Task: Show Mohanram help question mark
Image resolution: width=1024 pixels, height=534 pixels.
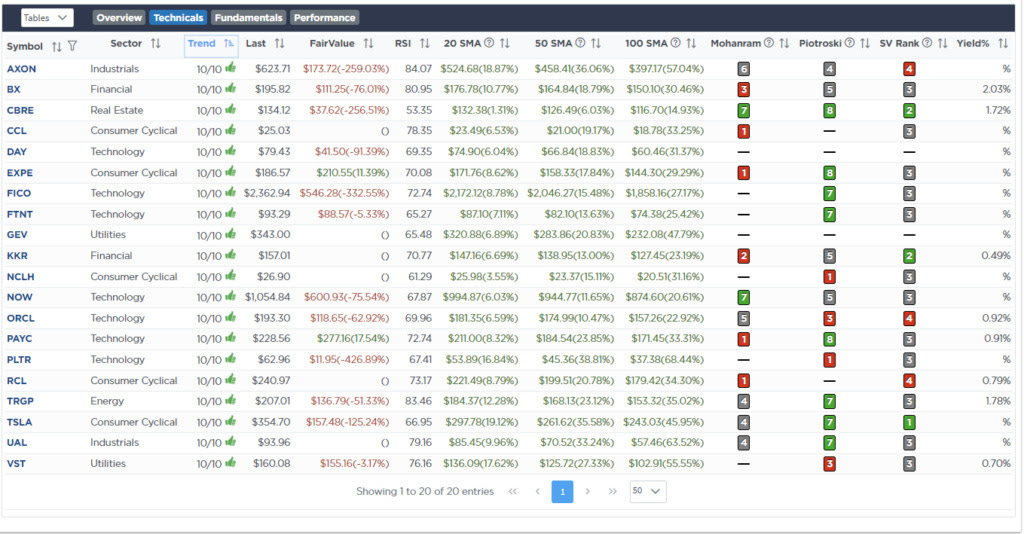Action: click(x=769, y=44)
